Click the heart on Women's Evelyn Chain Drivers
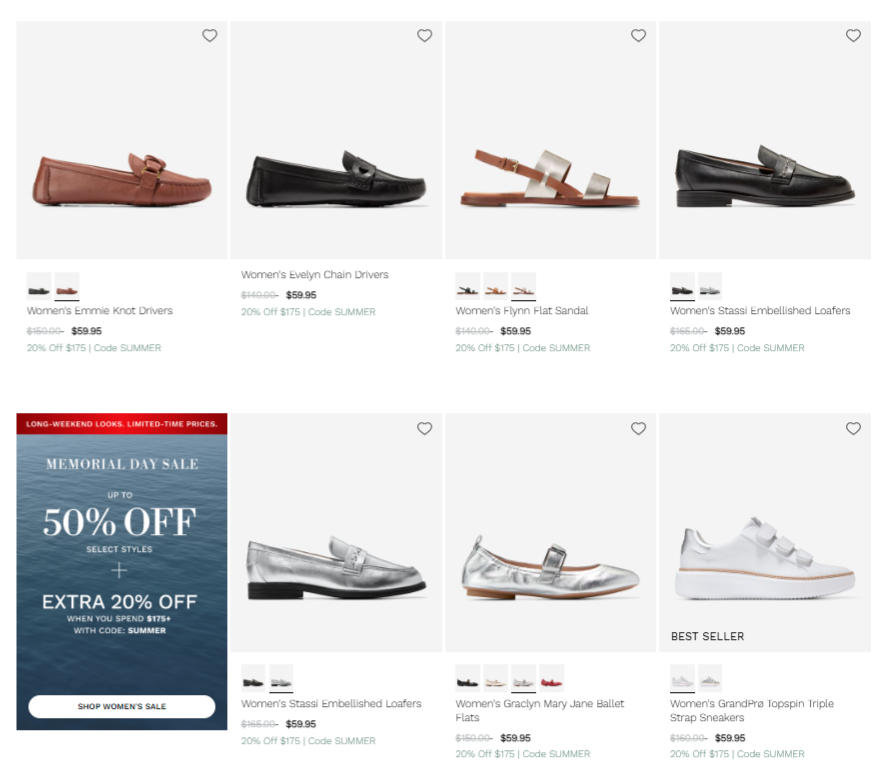The width and height of the screenshot is (892, 780). 424,35
